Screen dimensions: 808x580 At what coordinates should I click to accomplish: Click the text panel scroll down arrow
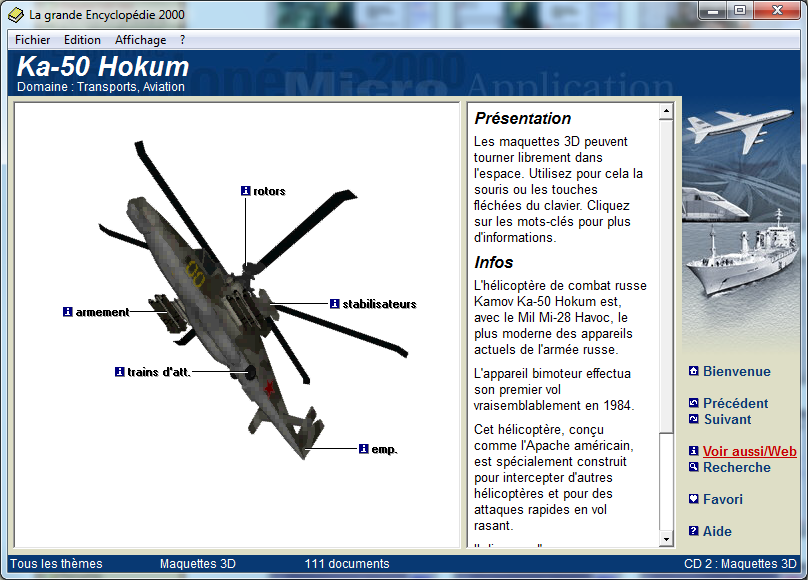666,539
